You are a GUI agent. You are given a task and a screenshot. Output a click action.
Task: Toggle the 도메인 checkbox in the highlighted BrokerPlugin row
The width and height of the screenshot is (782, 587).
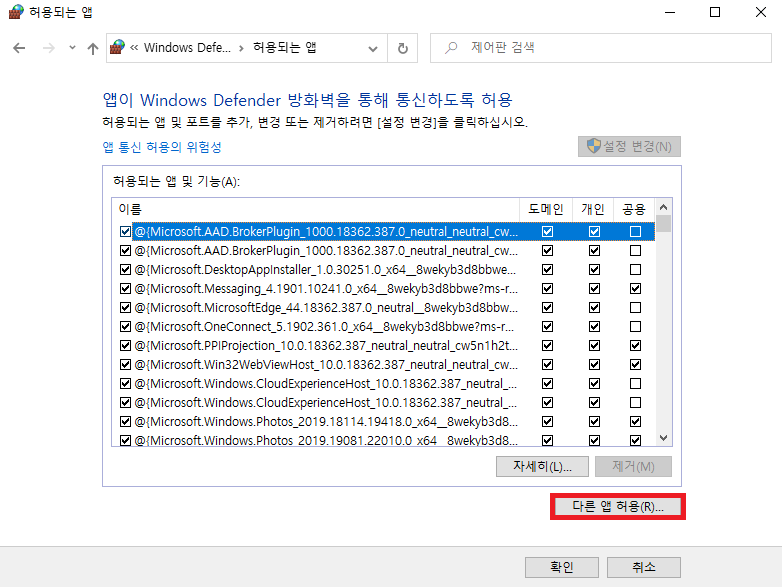[x=547, y=231]
